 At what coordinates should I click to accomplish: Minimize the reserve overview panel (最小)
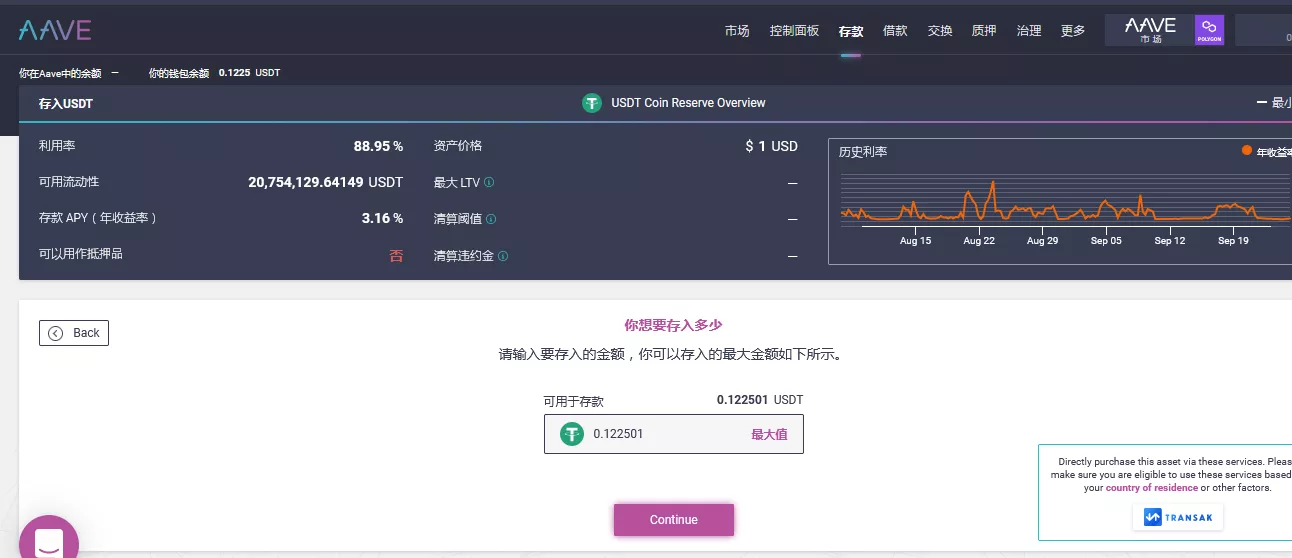tap(1273, 103)
